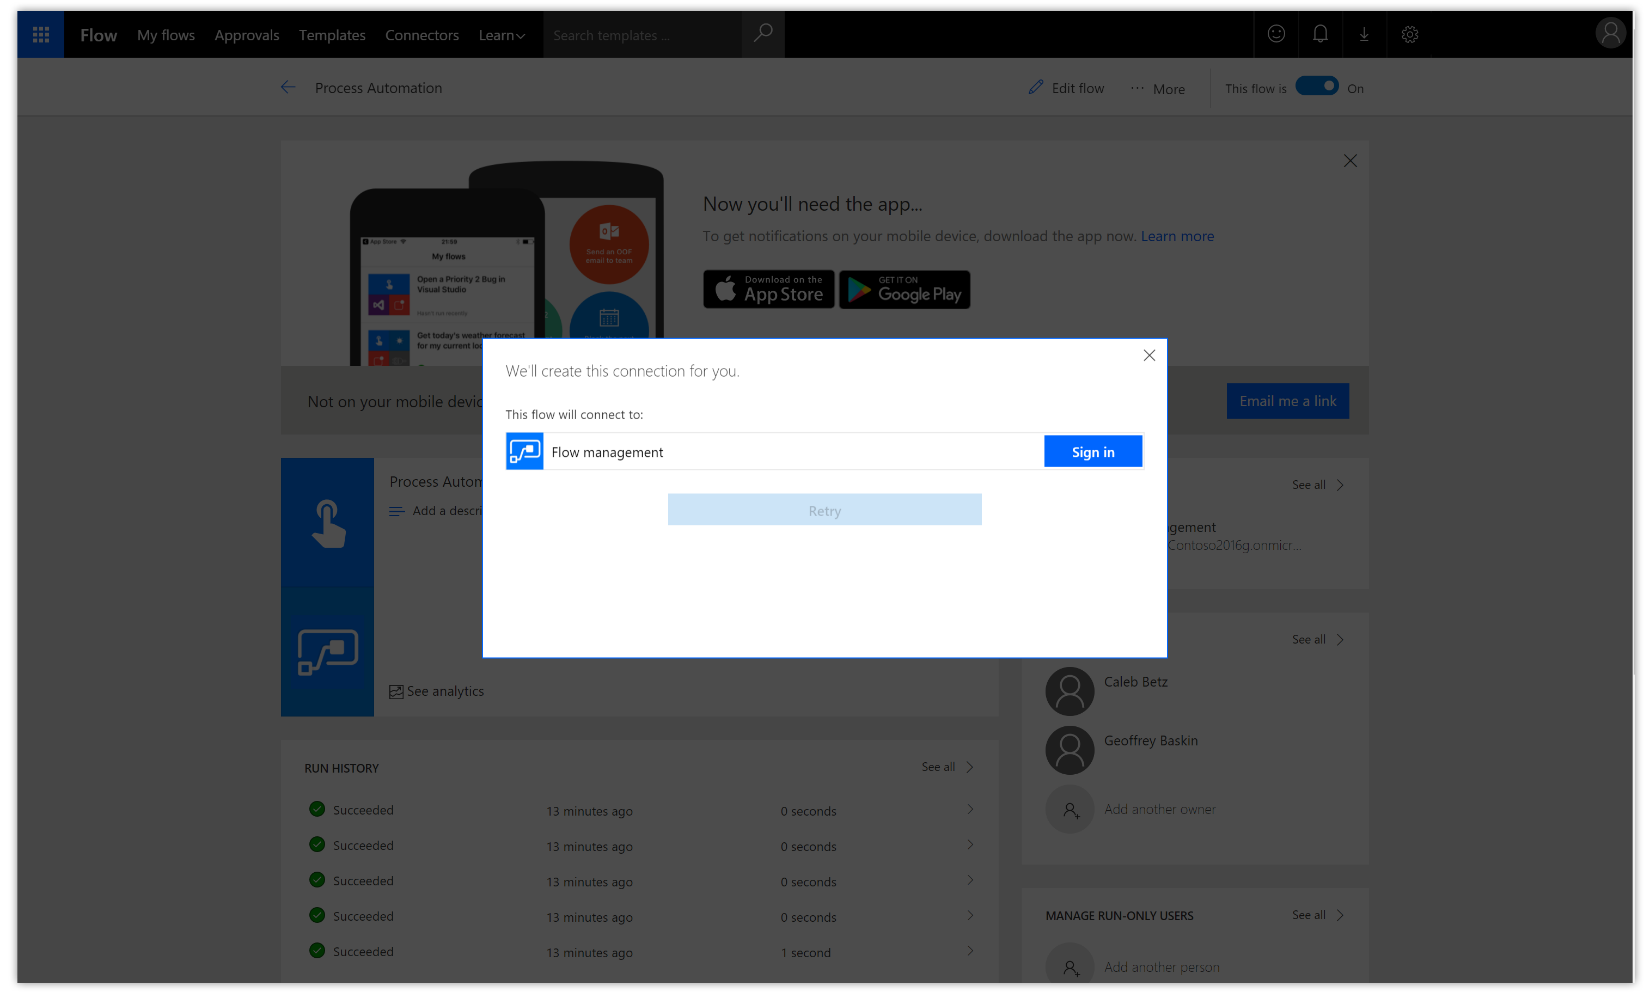Screen dimensions: 1650x998
Task: Click the manual trigger touch icon tile
Action: 328,523
